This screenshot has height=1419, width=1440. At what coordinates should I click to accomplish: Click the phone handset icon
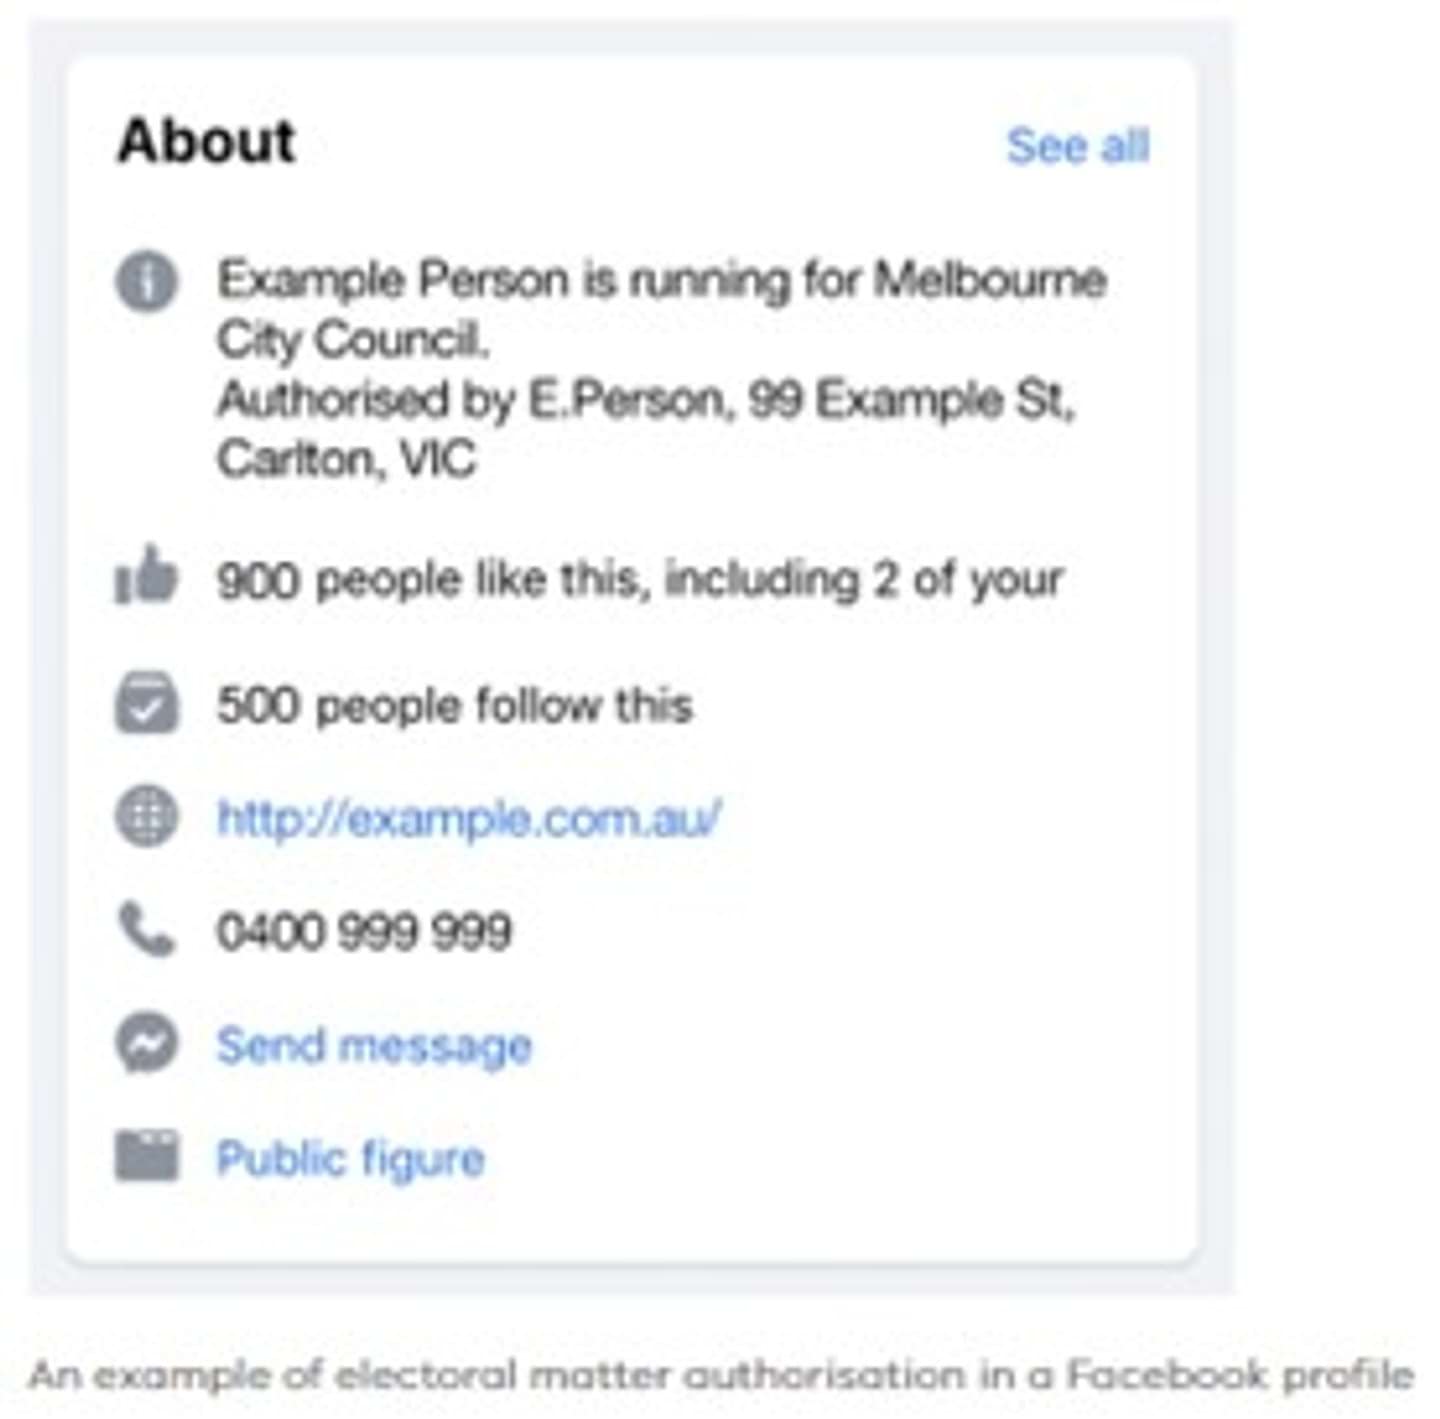[147, 930]
